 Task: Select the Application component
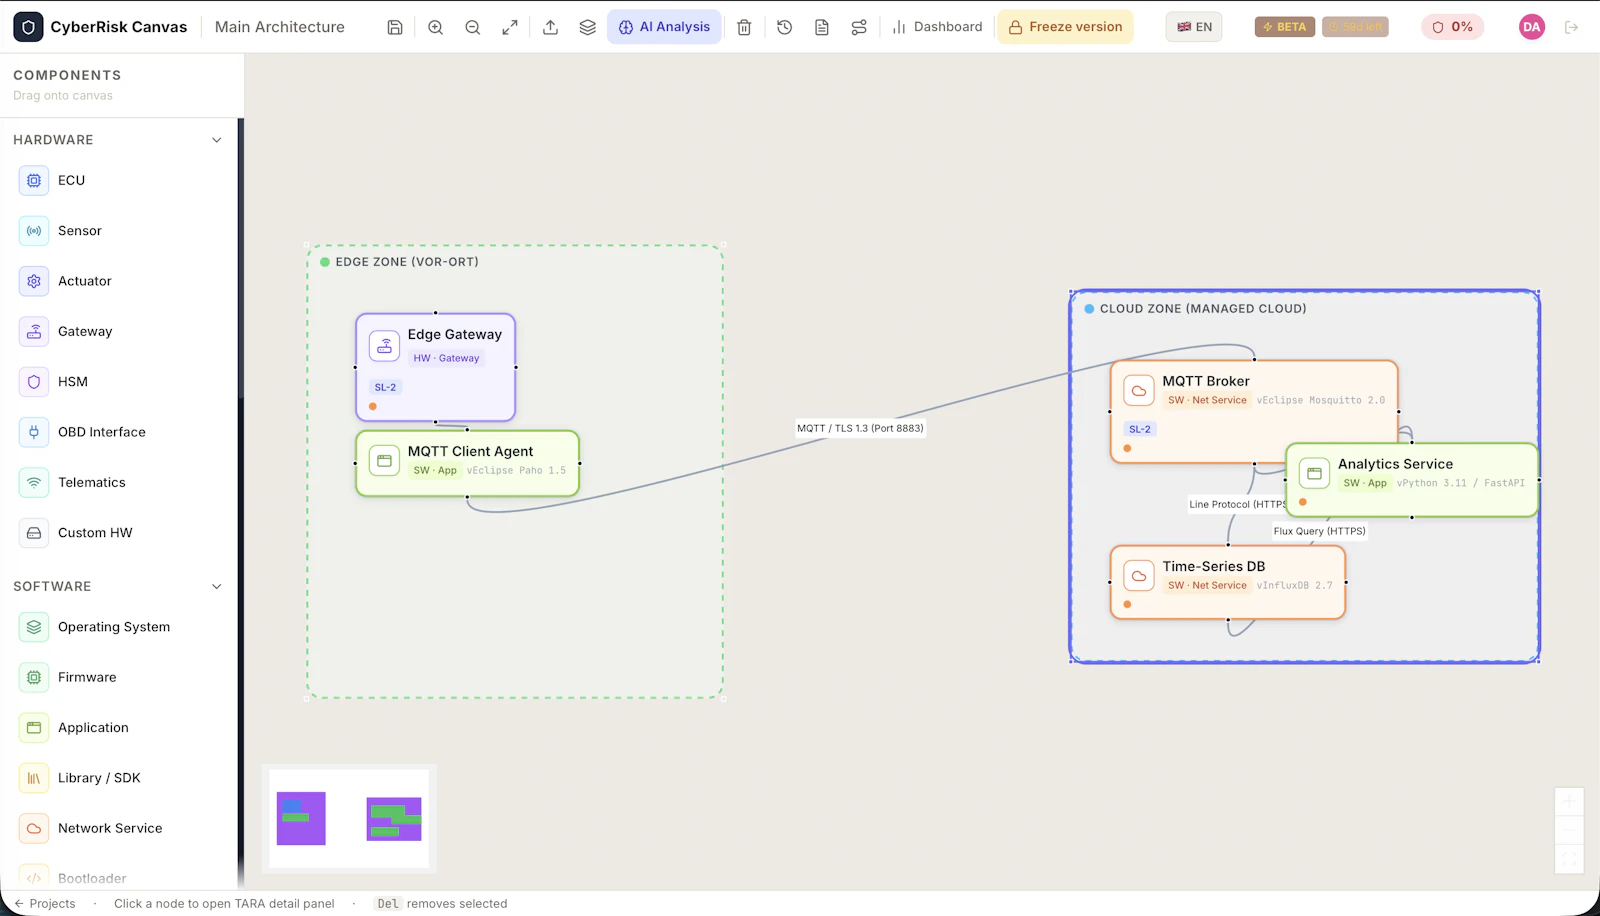pyautogui.click(x=120, y=728)
